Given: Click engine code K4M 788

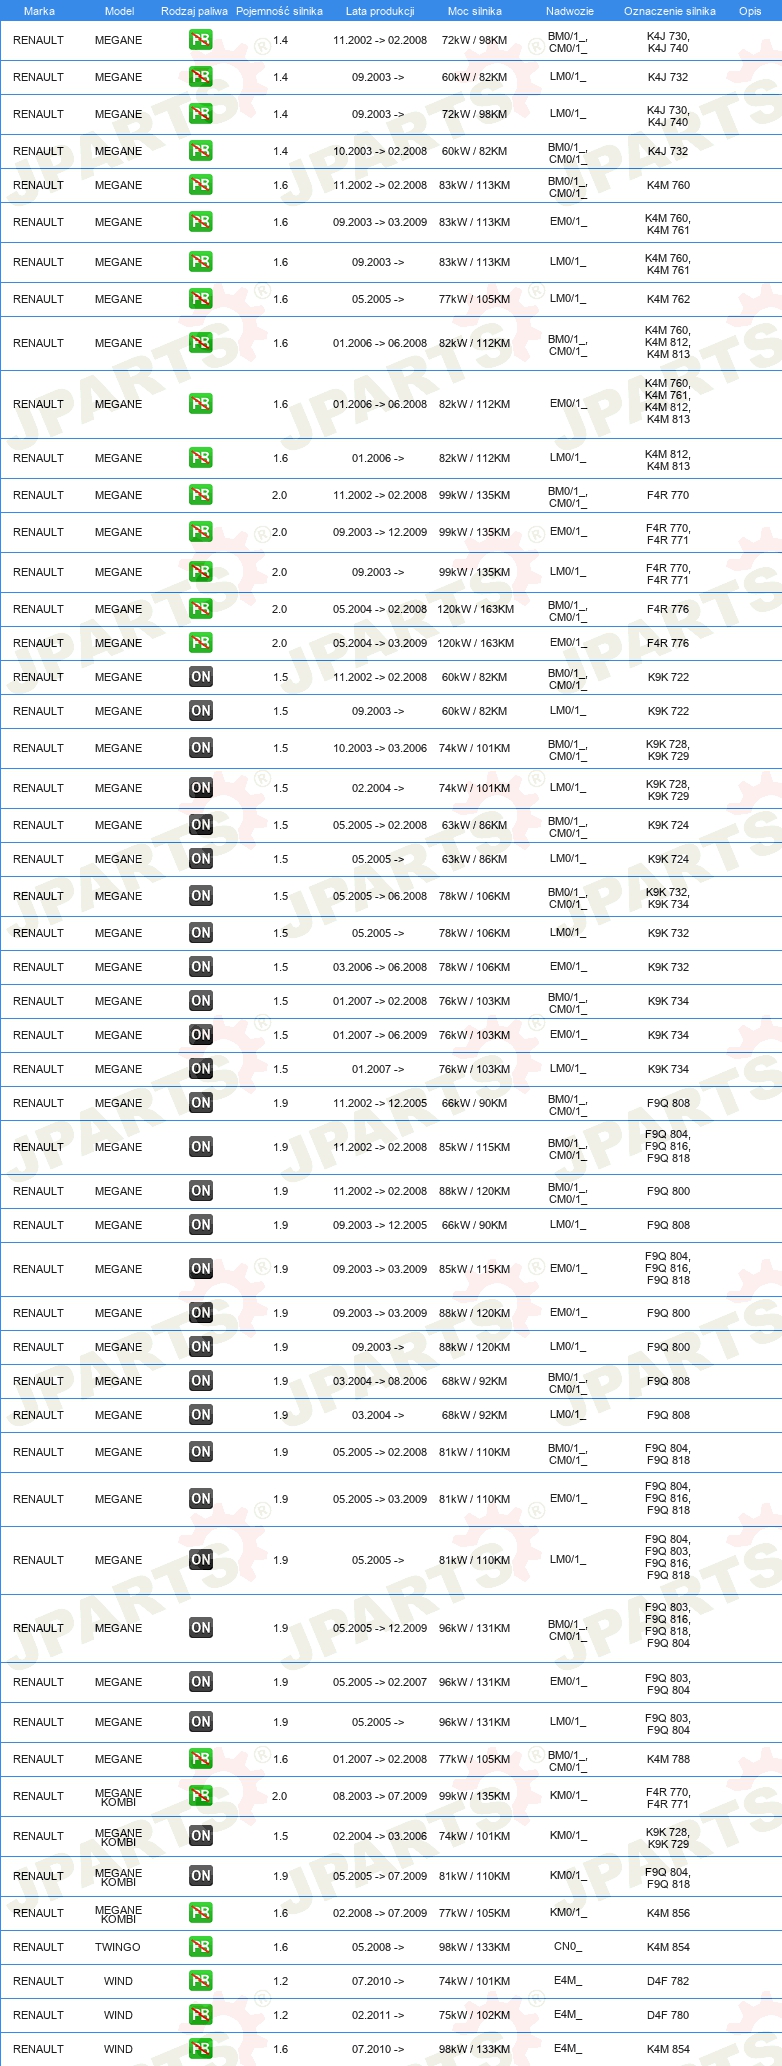Looking at the screenshot, I should click(668, 1759).
